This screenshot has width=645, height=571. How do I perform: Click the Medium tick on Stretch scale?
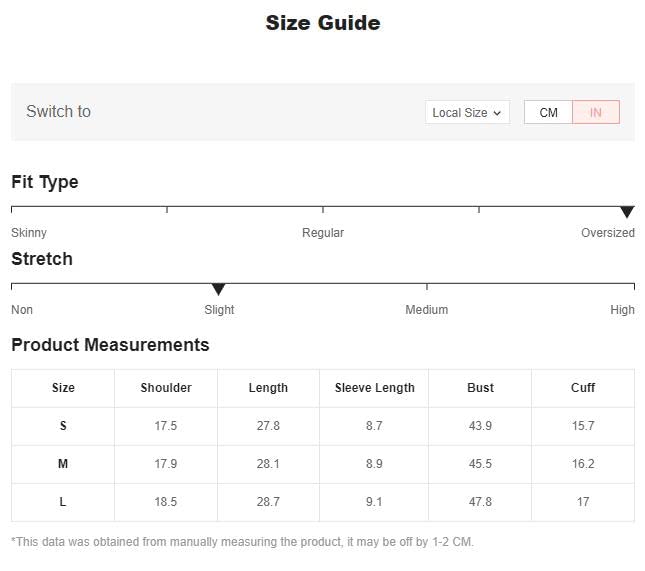pyautogui.click(x=427, y=287)
